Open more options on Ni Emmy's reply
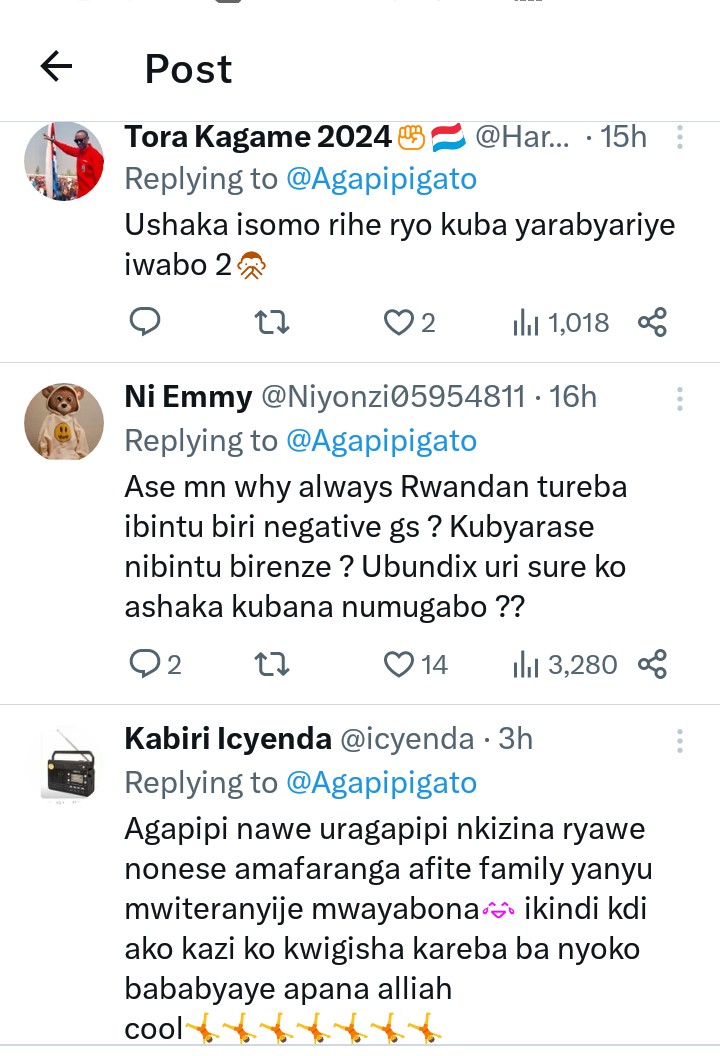Screen dimensions: 720x1056 coord(680,399)
